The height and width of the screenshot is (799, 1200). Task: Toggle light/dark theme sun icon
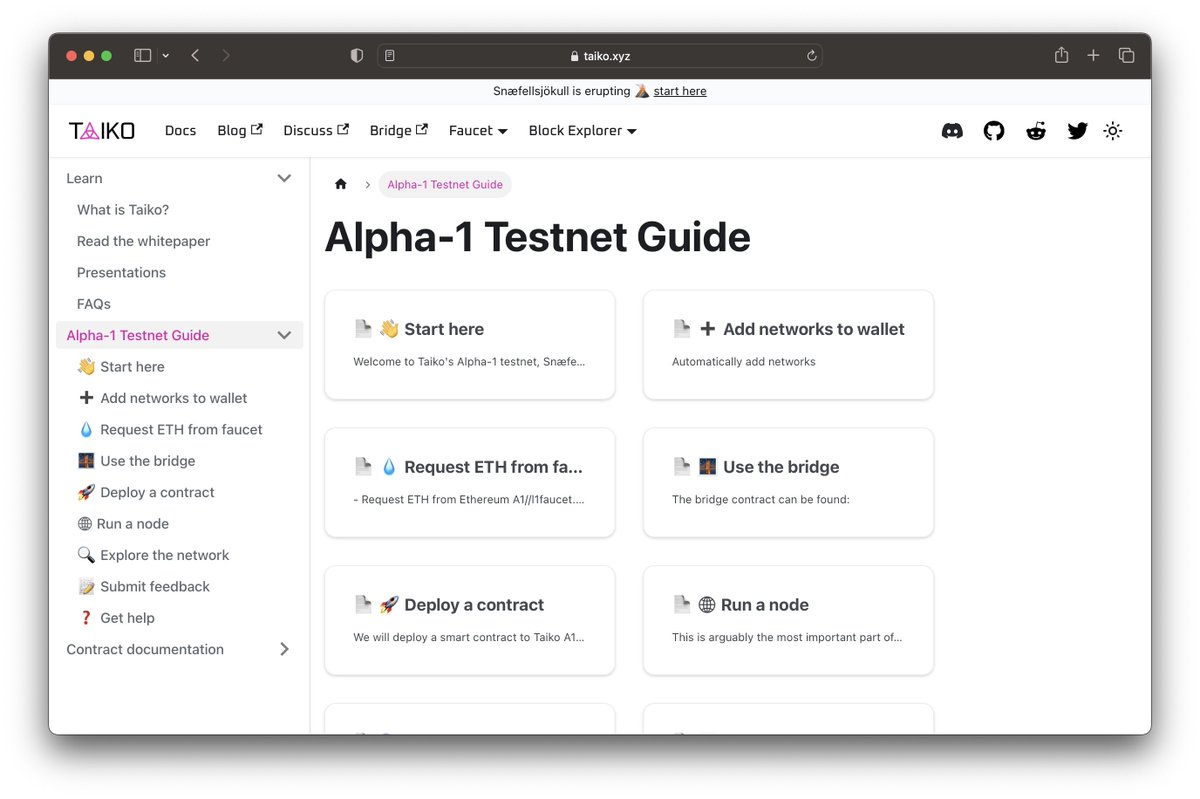(x=1113, y=131)
